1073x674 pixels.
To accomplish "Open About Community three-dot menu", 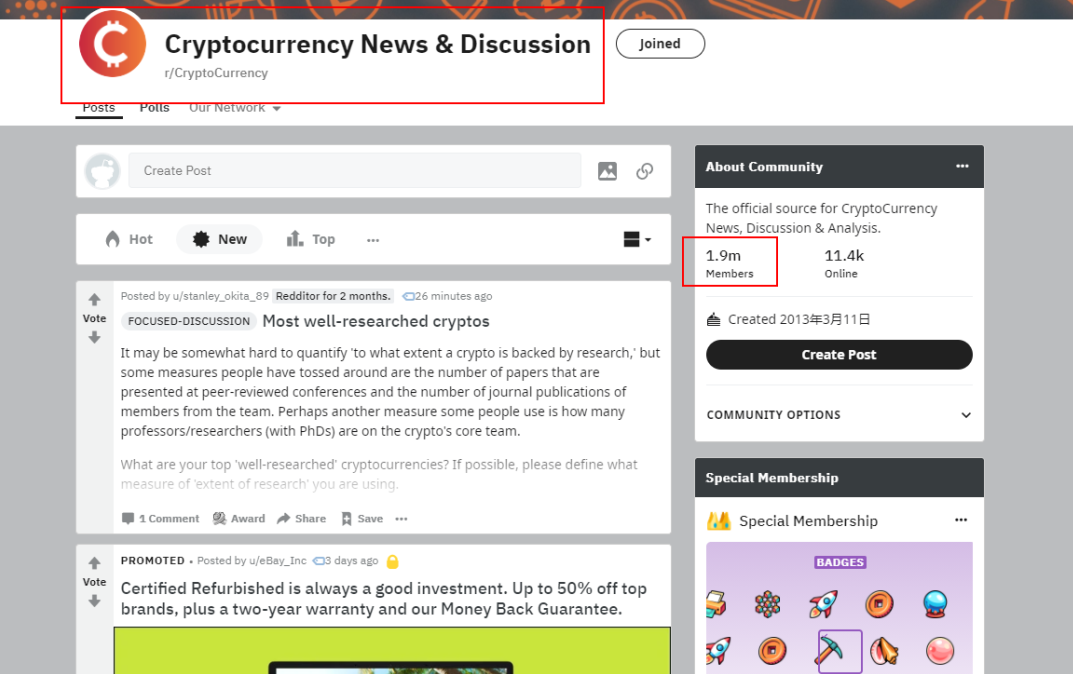I will [x=962, y=166].
